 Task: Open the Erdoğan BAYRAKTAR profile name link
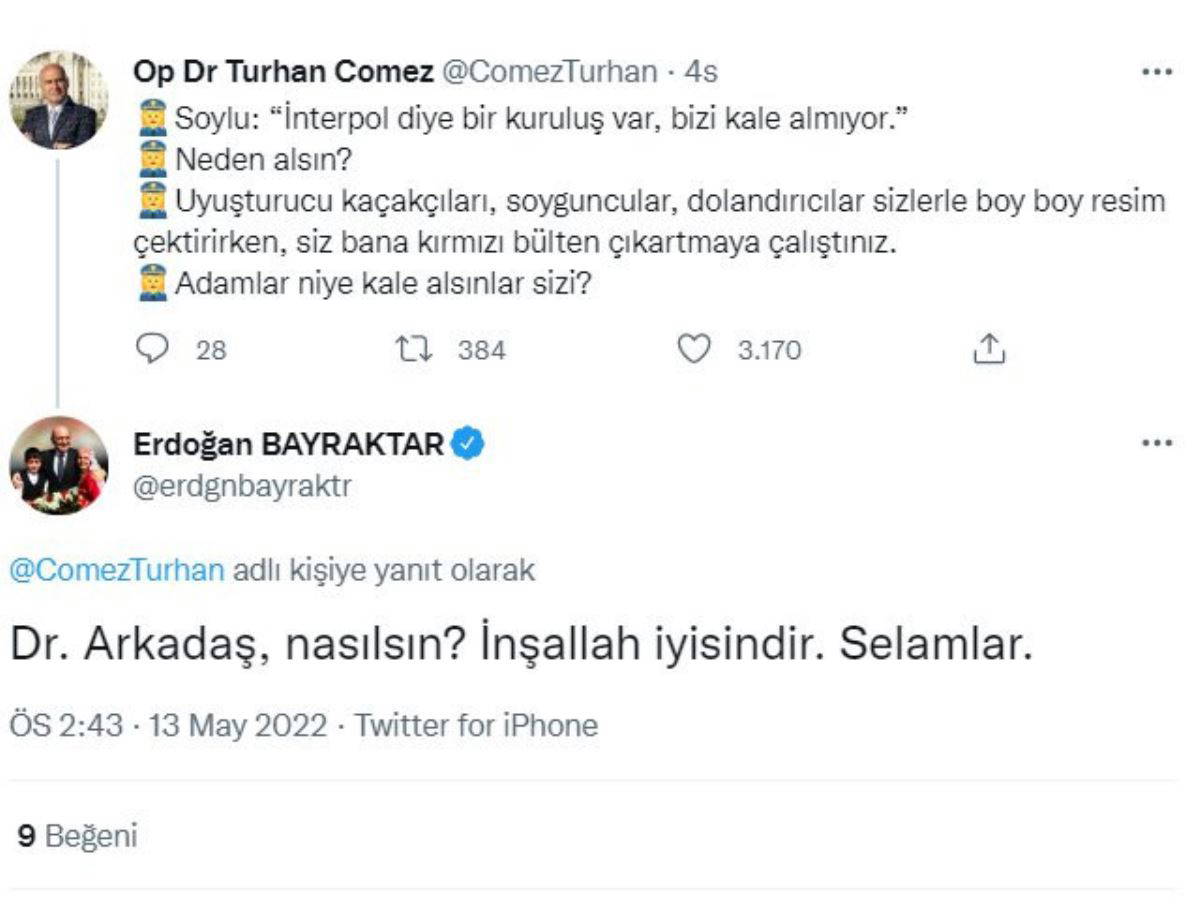[x=288, y=443]
